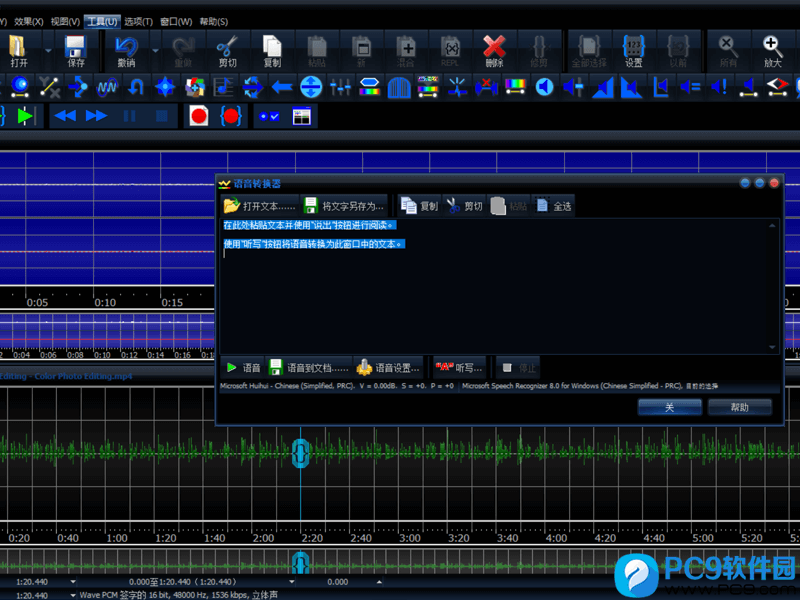The width and height of the screenshot is (800, 600).
Task: Play audio with the green play button
Action: pyautogui.click(x=24, y=116)
